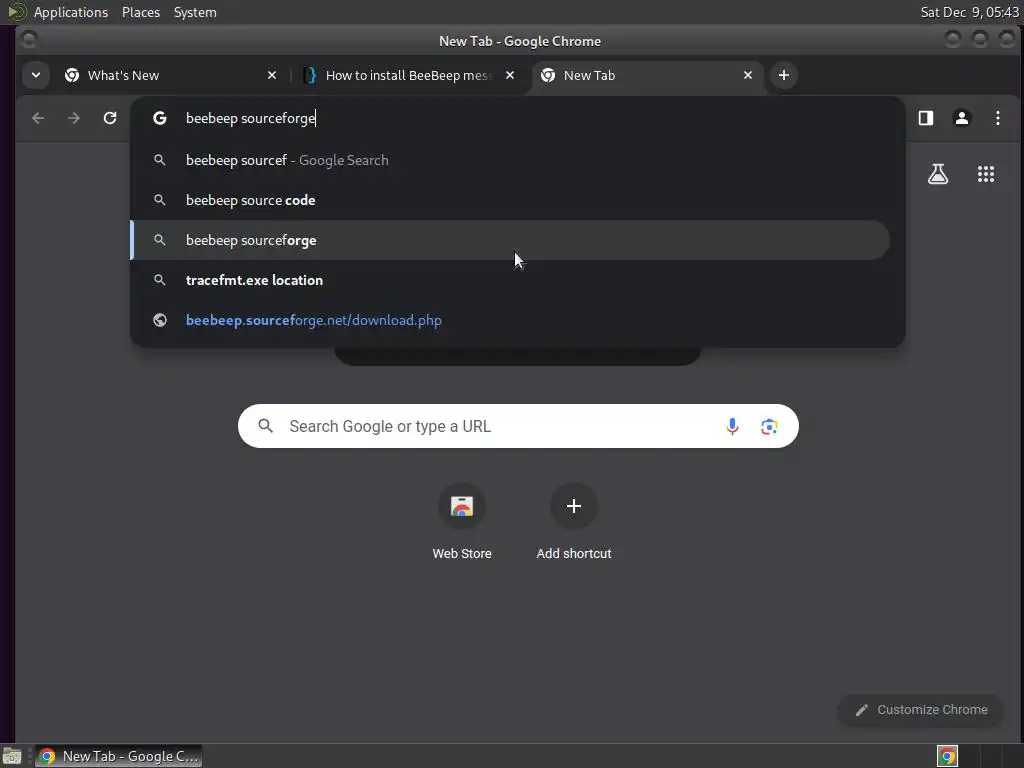This screenshot has height=768, width=1024.
Task: Open the Chrome profile icon
Action: pyautogui.click(x=961, y=118)
